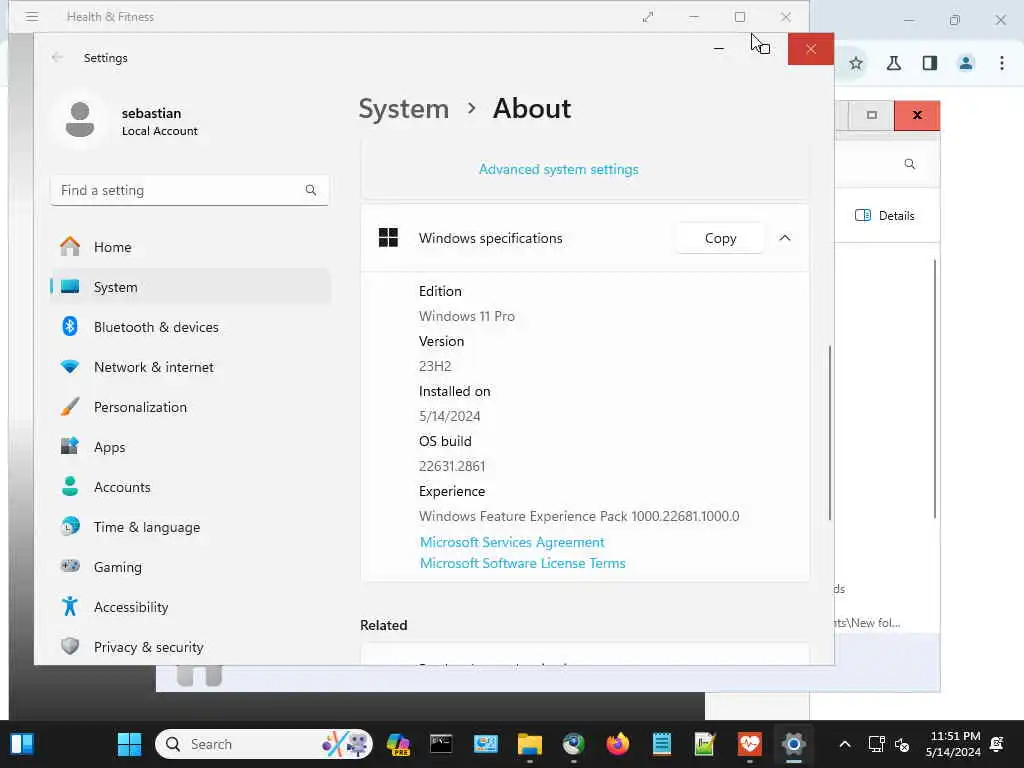Open Widgets from taskbar left corner
Viewport: 1024px width, 768px height.
[22, 744]
